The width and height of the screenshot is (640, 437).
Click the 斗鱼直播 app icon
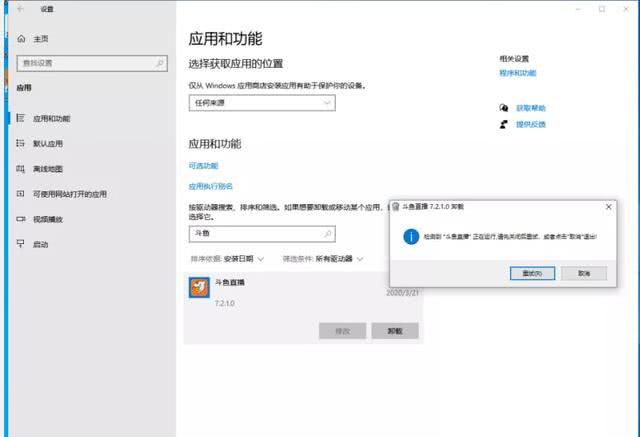199,288
